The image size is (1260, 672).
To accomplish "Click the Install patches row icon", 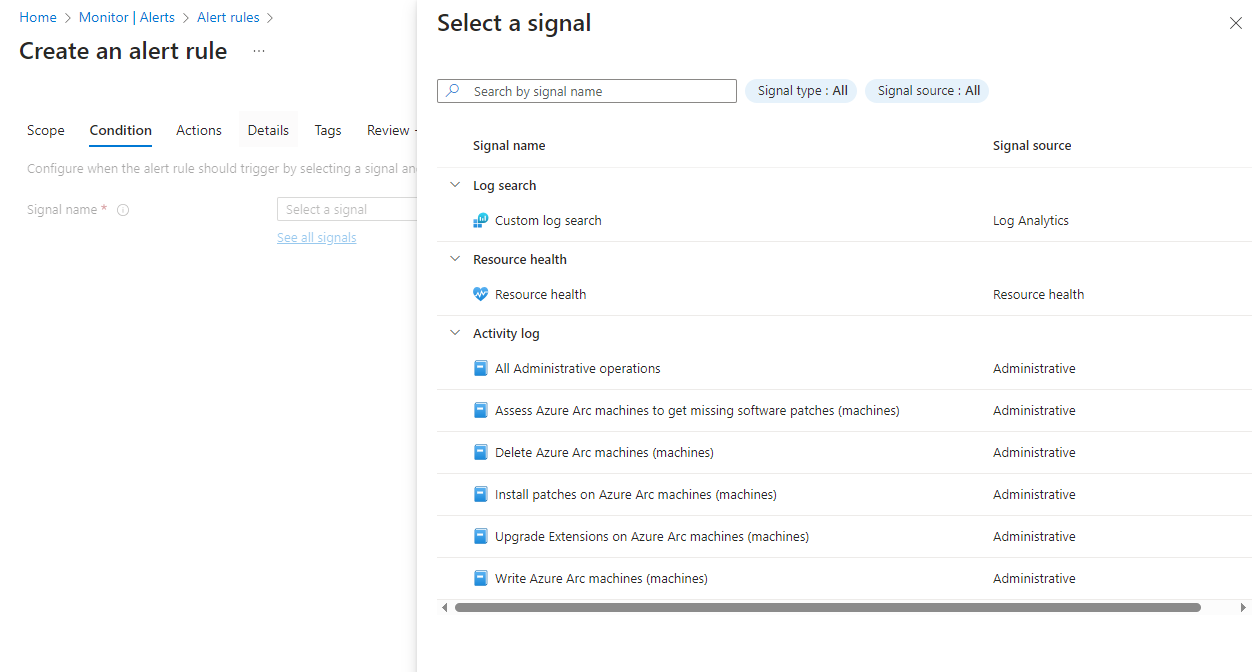I will tap(481, 494).
